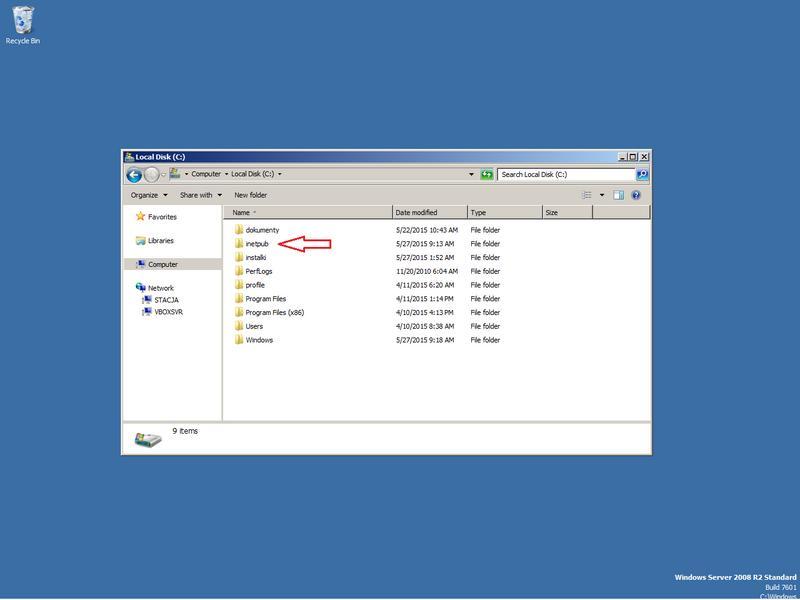The width and height of the screenshot is (800, 600).
Task: Click the Forward navigation arrow button
Action: click(152, 175)
